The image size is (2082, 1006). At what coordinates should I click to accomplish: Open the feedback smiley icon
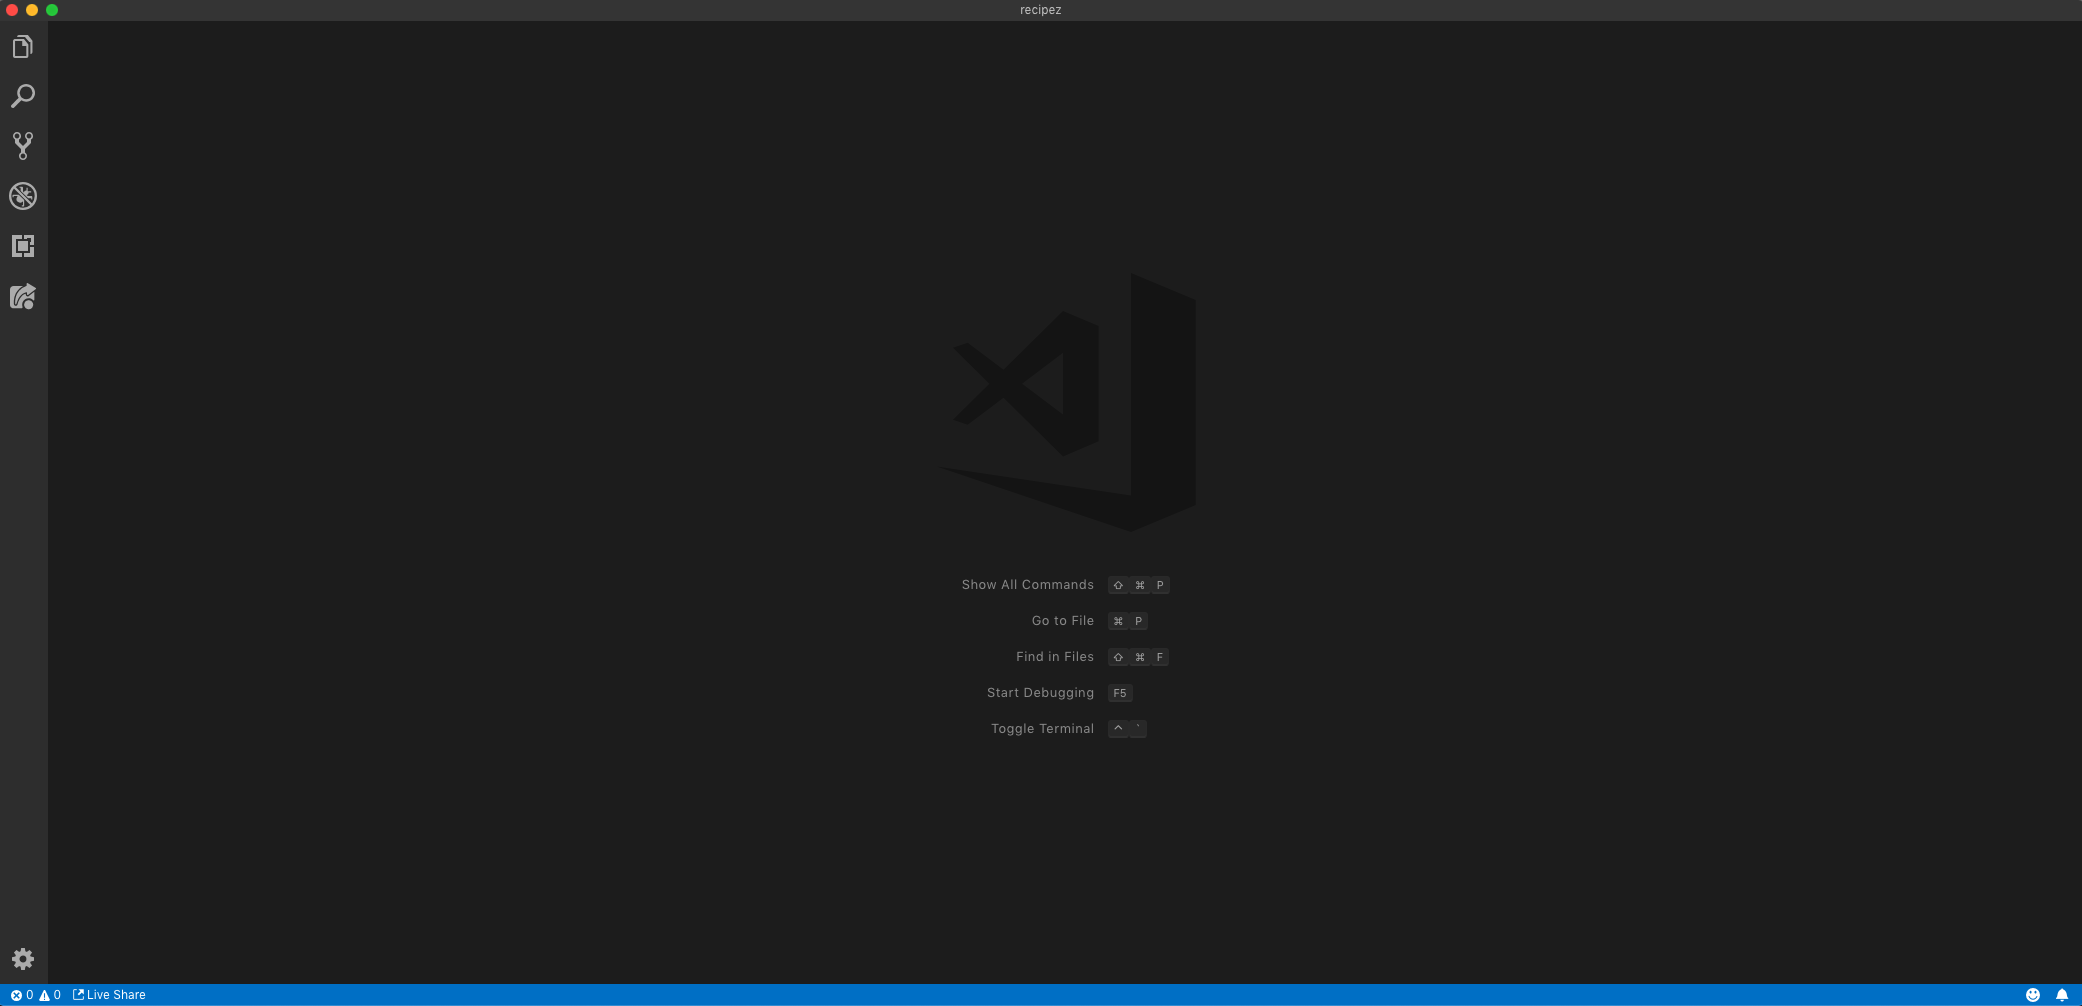pyautogui.click(x=2033, y=995)
